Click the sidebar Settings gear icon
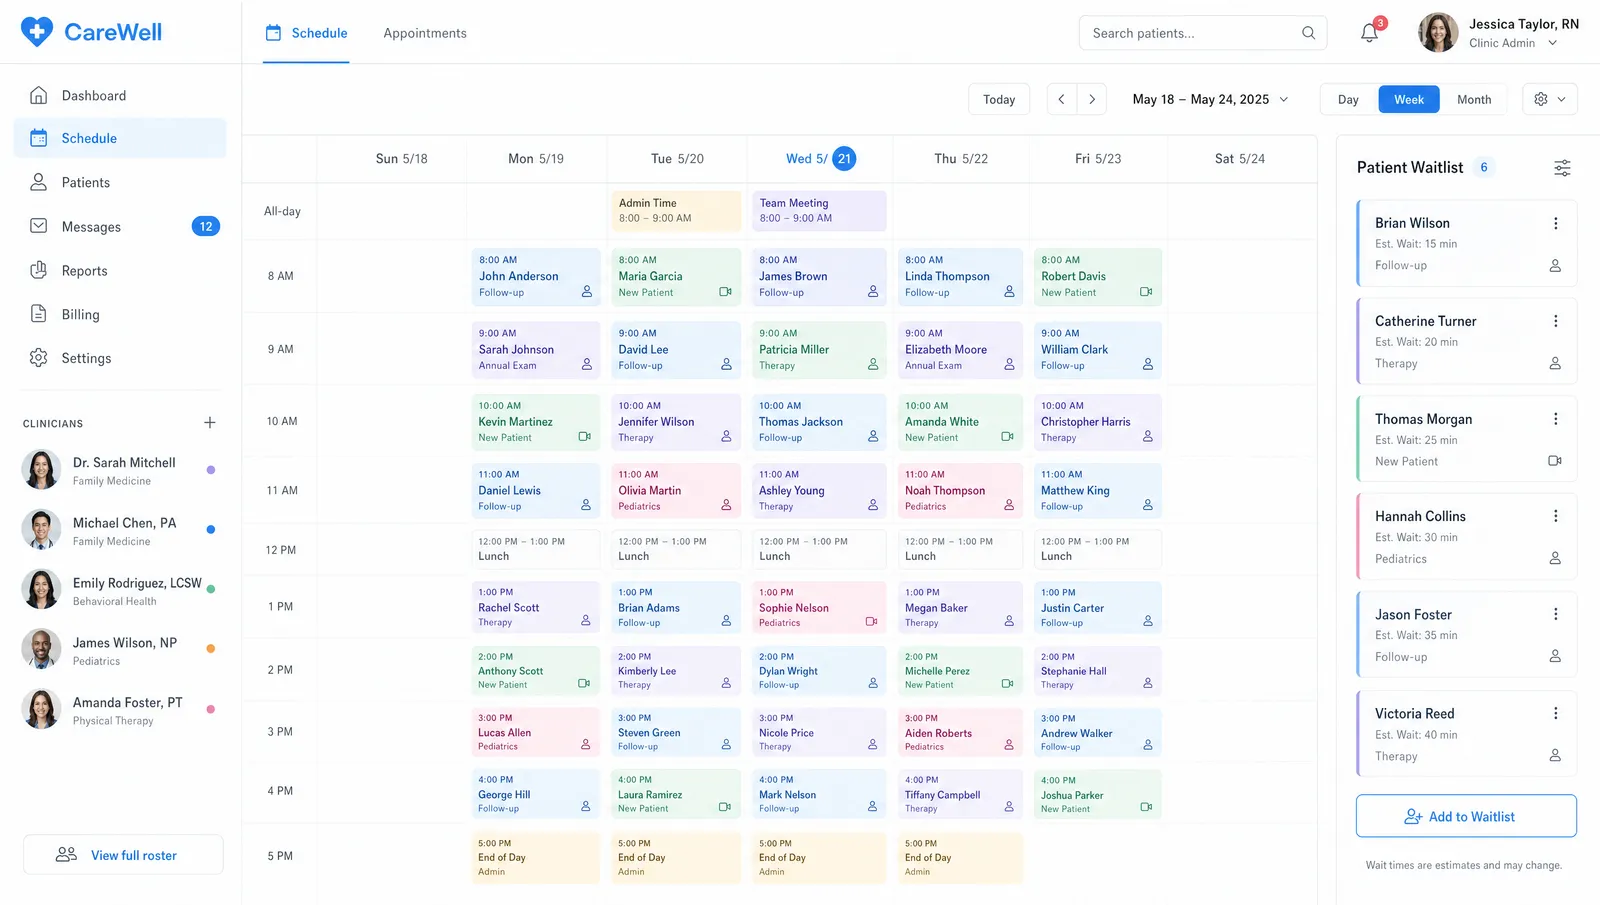This screenshot has height=905, width=1600. point(38,358)
